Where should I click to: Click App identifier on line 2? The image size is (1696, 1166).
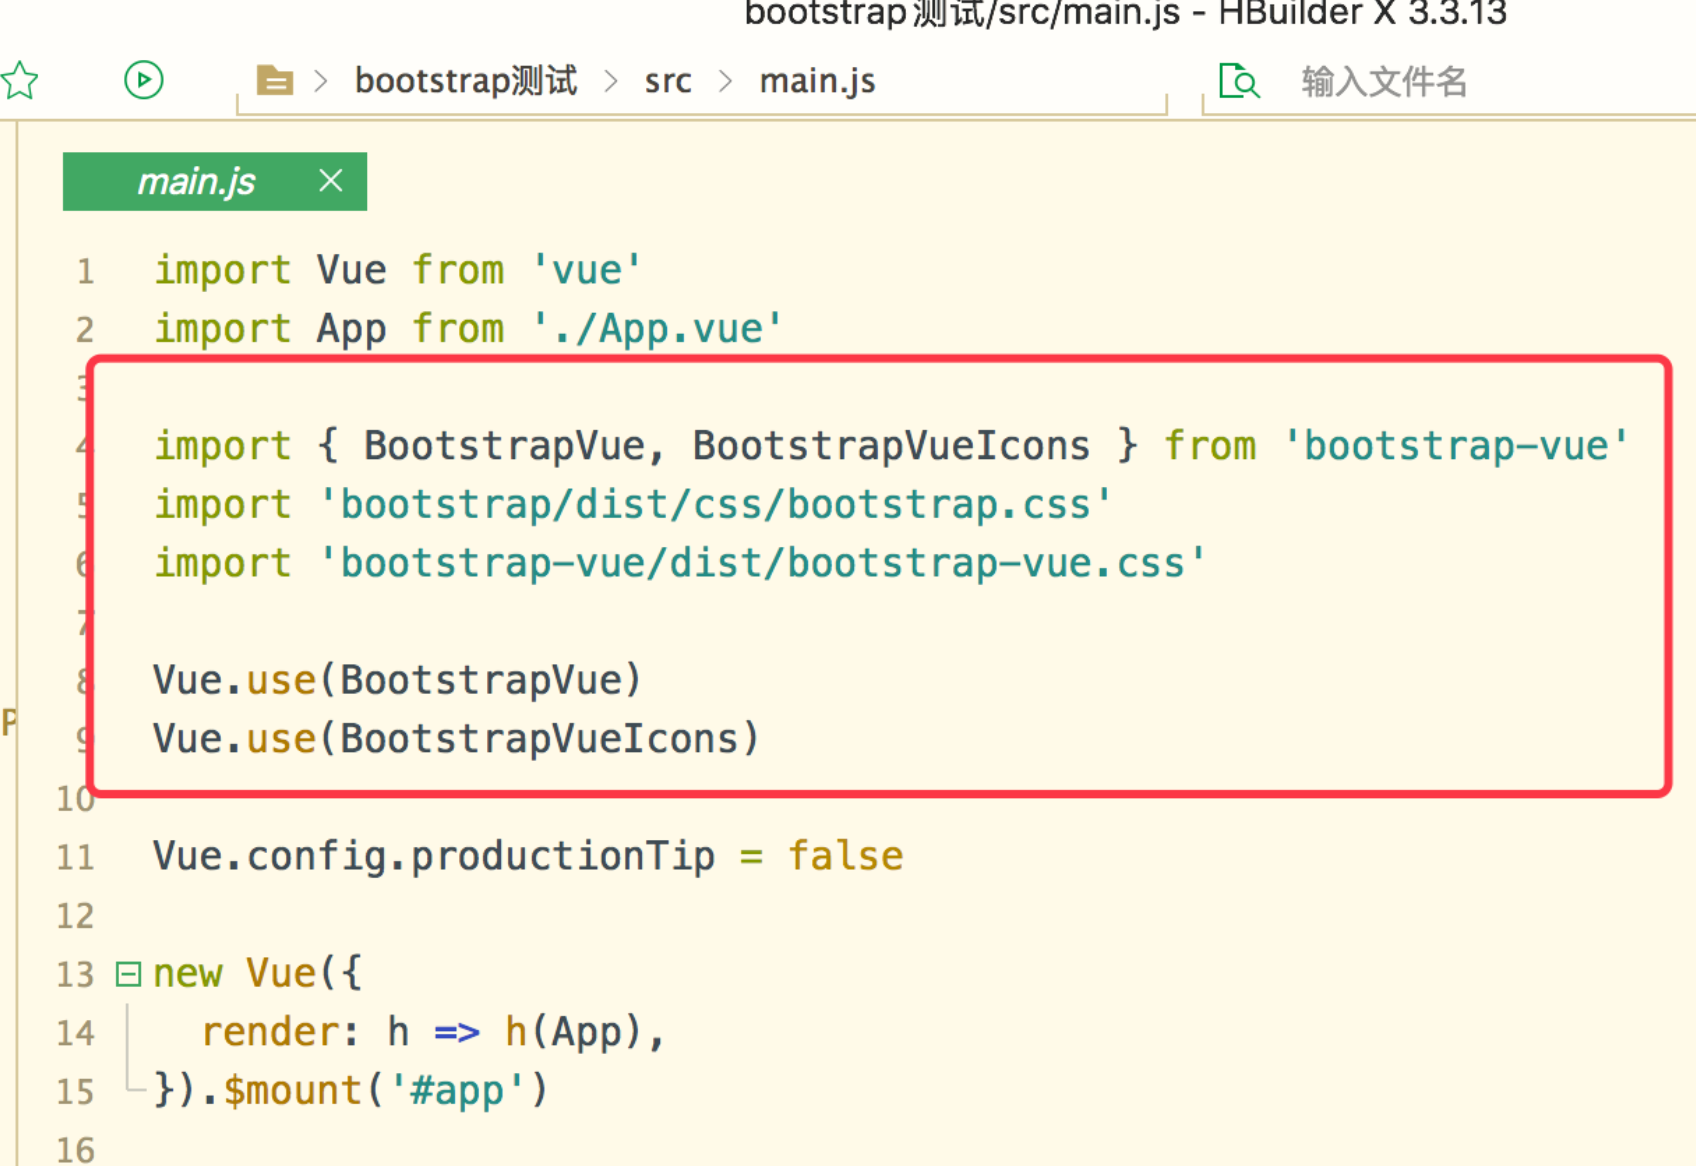351,329
